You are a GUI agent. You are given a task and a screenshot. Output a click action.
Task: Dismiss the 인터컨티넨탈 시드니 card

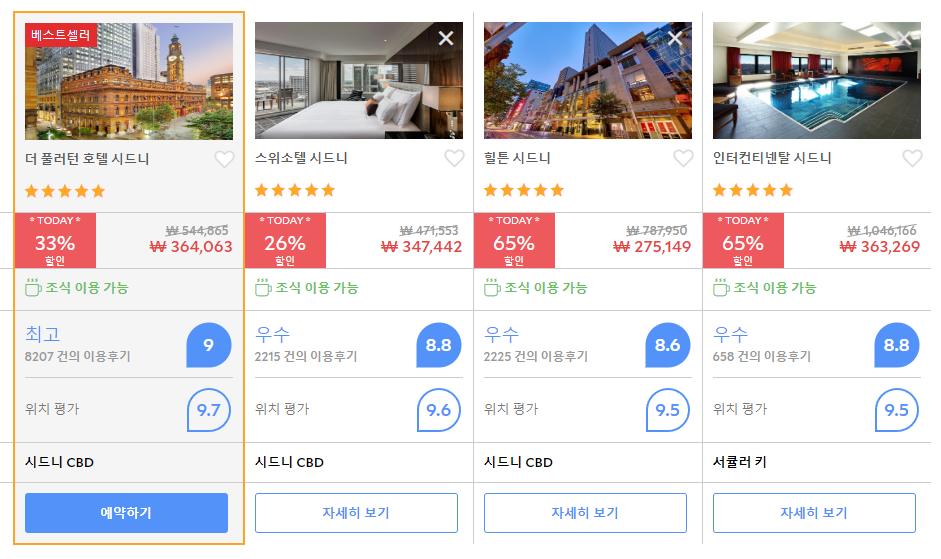(x=904, y=38)
